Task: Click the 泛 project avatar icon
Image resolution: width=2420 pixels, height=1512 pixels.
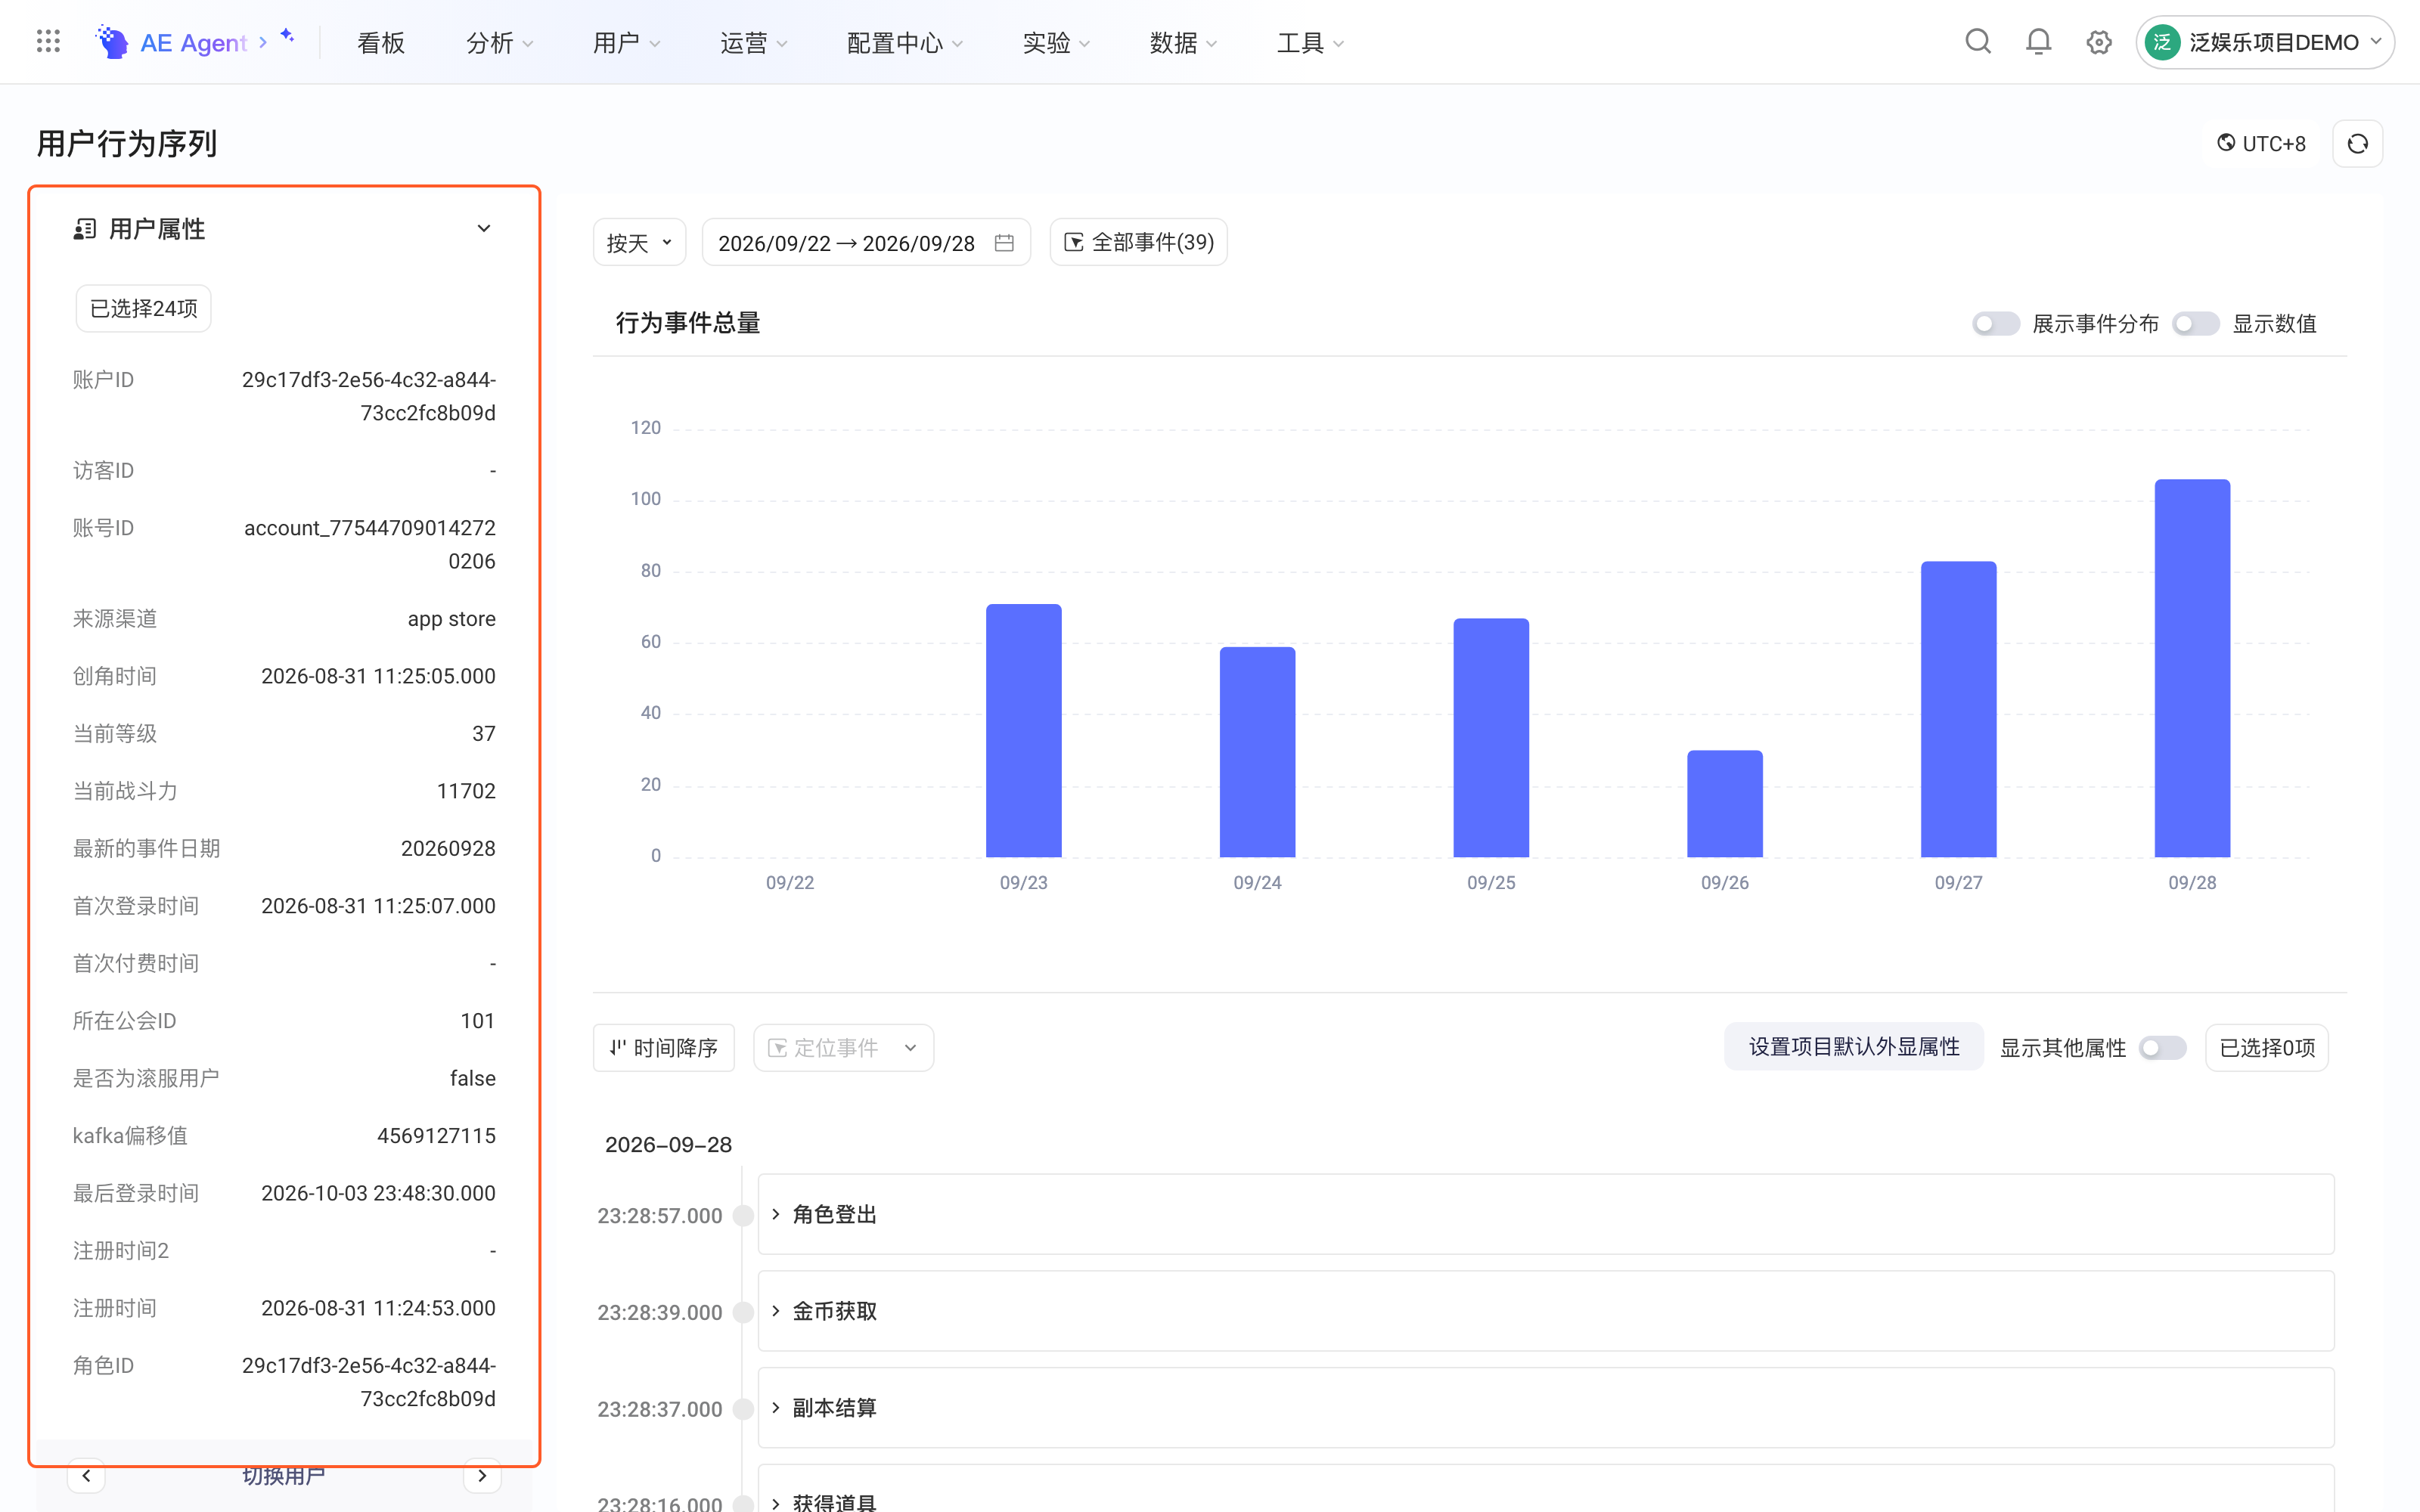Action: click(x=2162, y=42)
